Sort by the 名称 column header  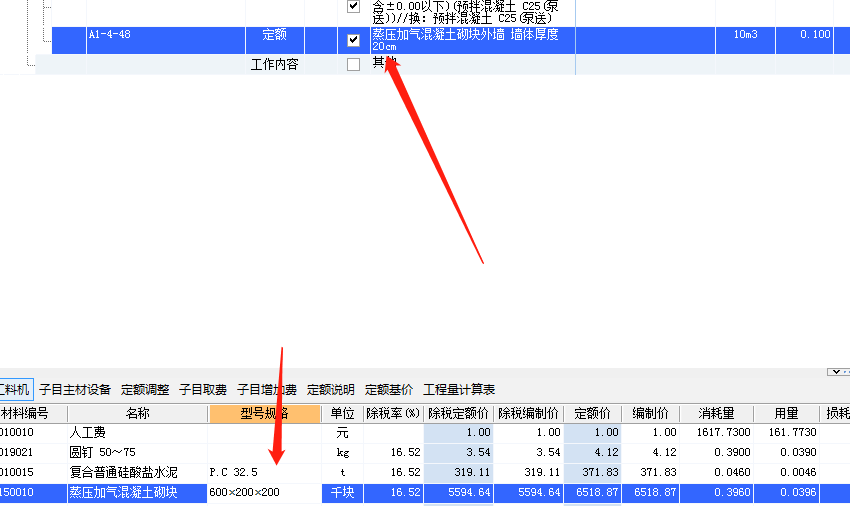[138, 414]
